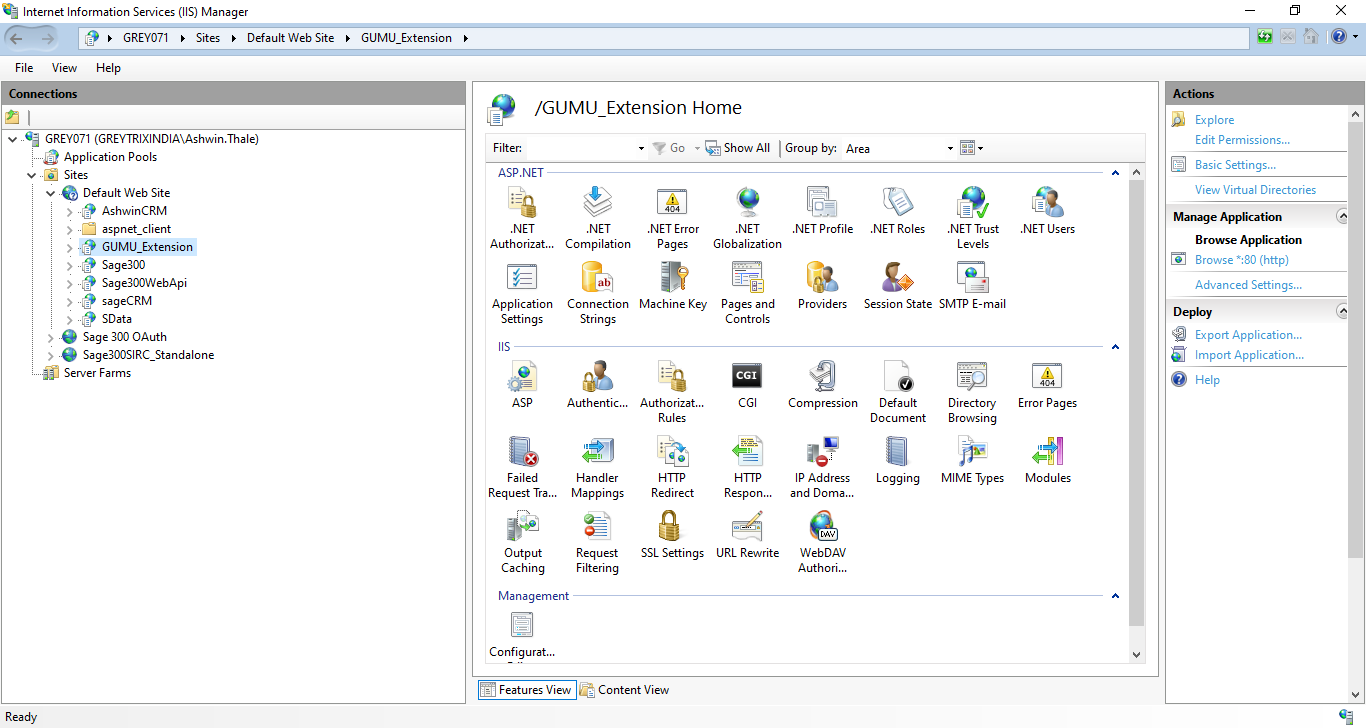
Task: Open .NET Trust Levels
Action: point(972,218)
